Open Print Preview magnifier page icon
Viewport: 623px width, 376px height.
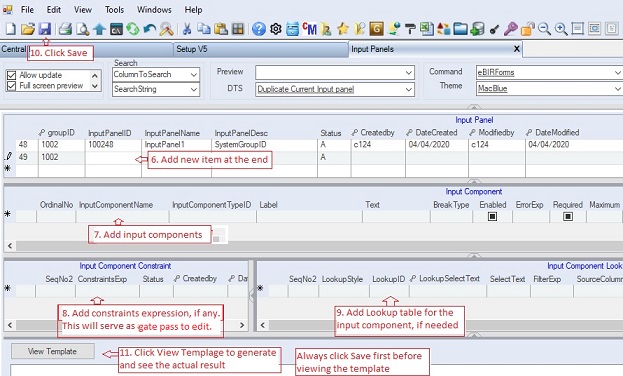(x=83, y=29)
